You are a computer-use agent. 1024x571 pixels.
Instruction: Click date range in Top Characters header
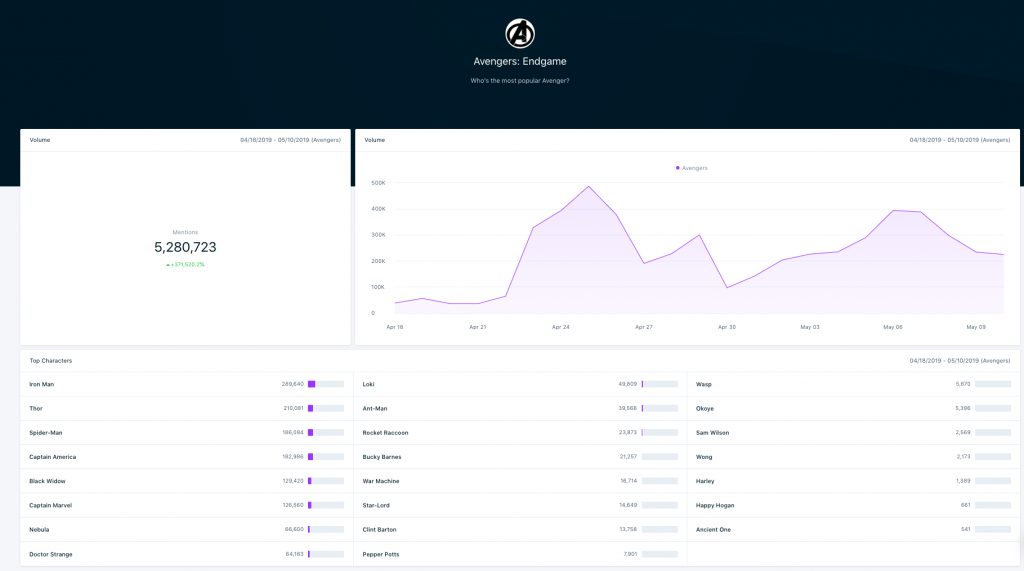(960, 361)
